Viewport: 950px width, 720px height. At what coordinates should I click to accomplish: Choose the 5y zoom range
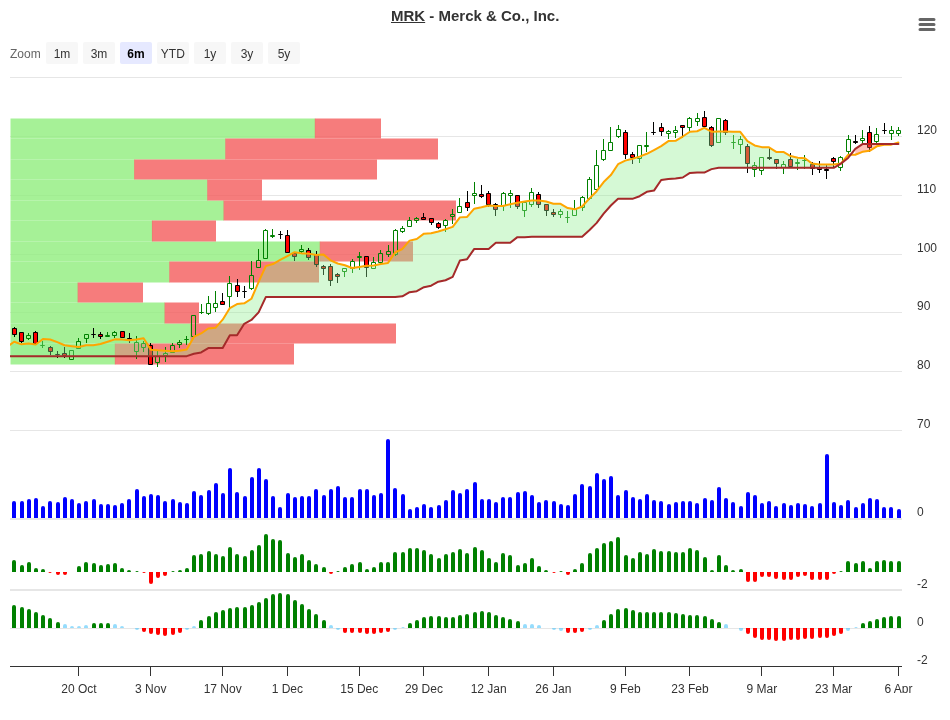click(x=284, y=53)
